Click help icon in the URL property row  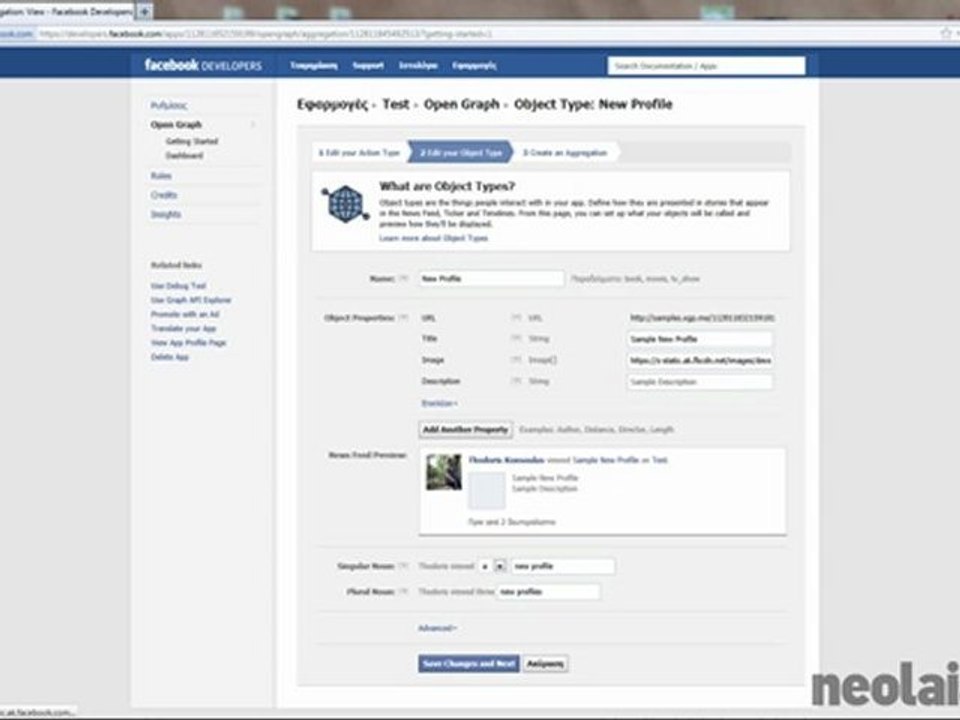coord(516,318)
